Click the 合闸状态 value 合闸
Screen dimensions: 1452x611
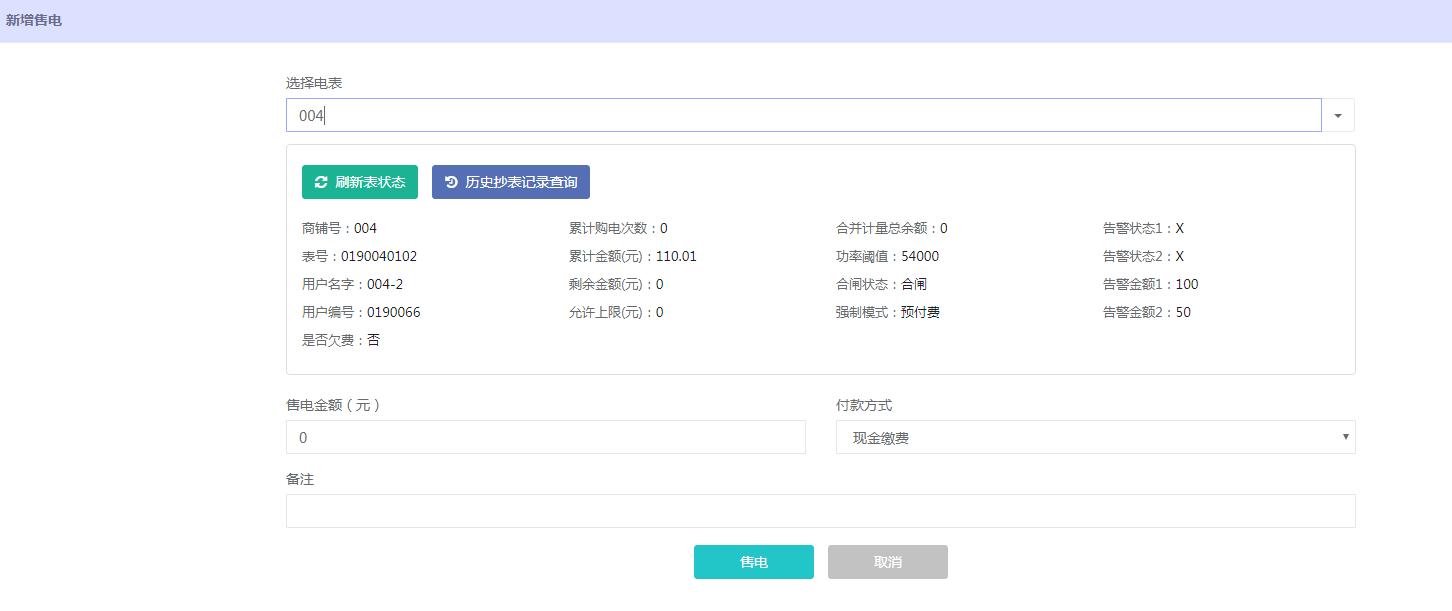point(914,284)
